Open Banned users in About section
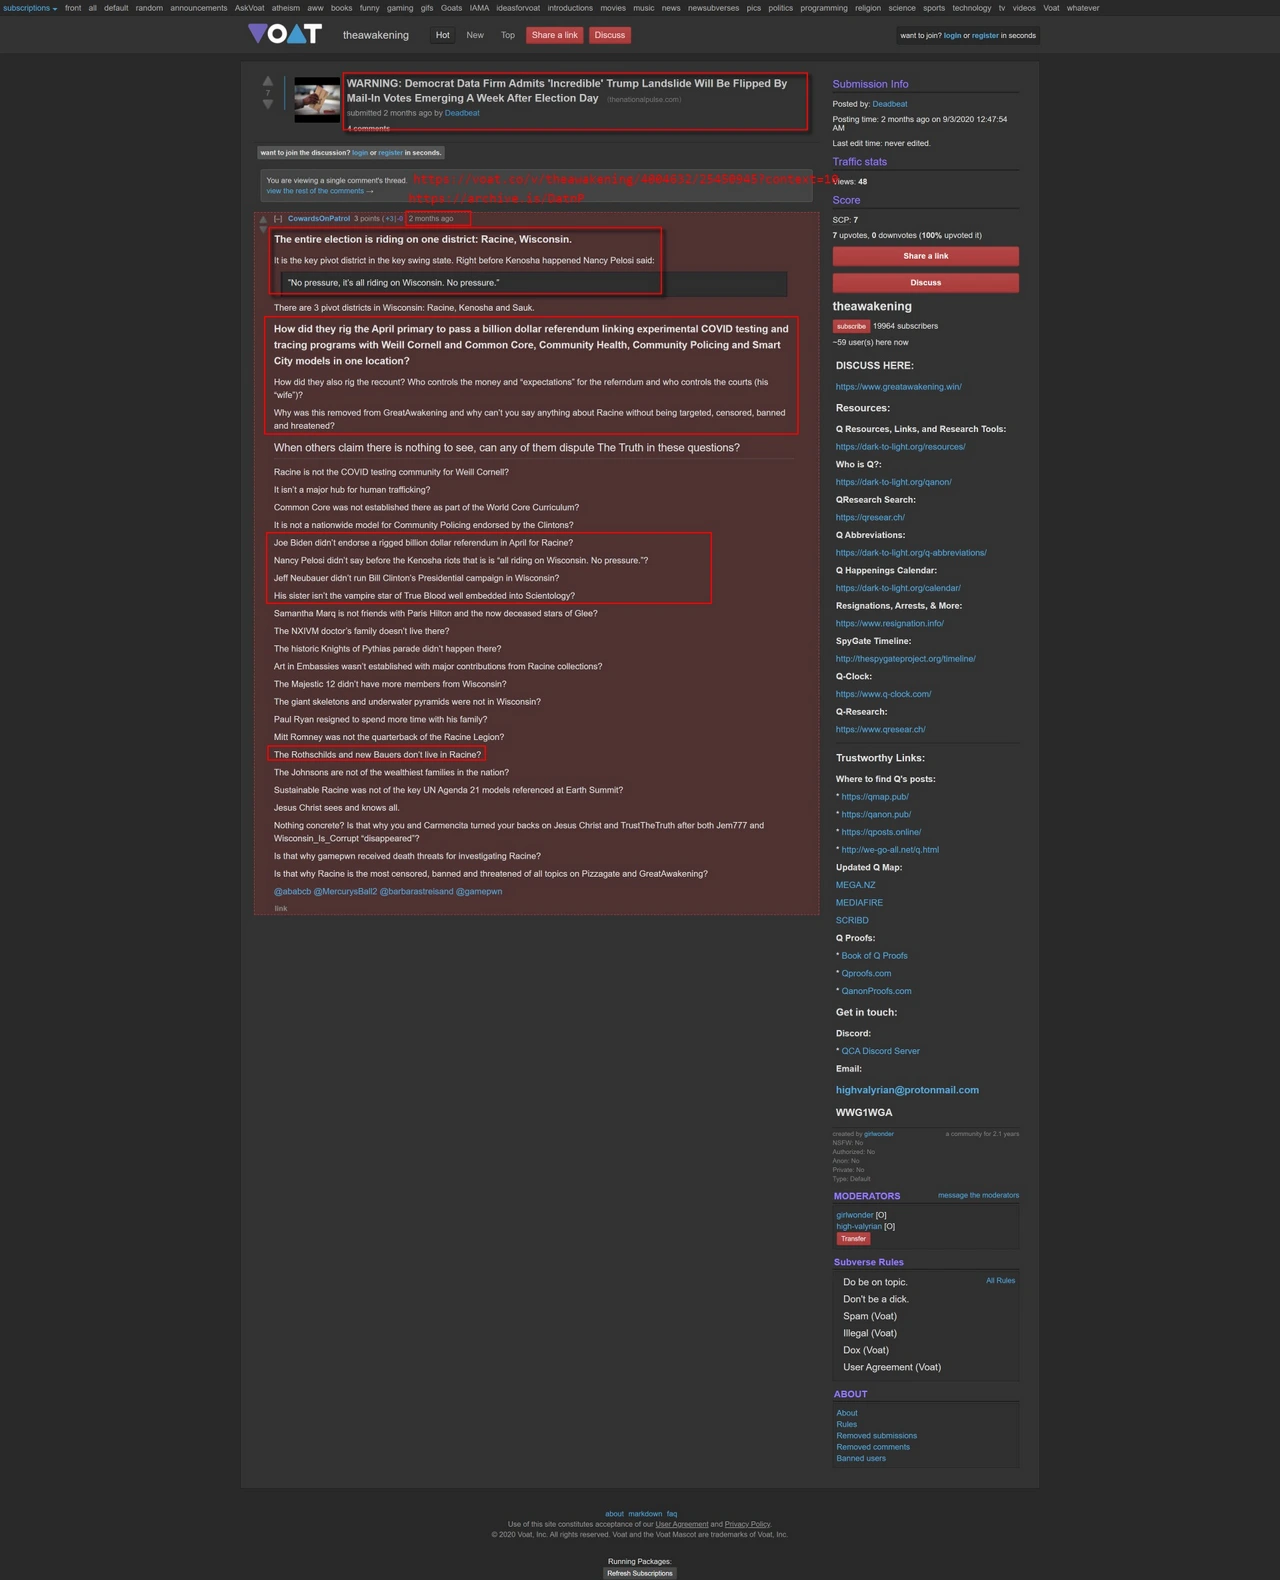The image size is (1280, 1580). coord(861,1458)
